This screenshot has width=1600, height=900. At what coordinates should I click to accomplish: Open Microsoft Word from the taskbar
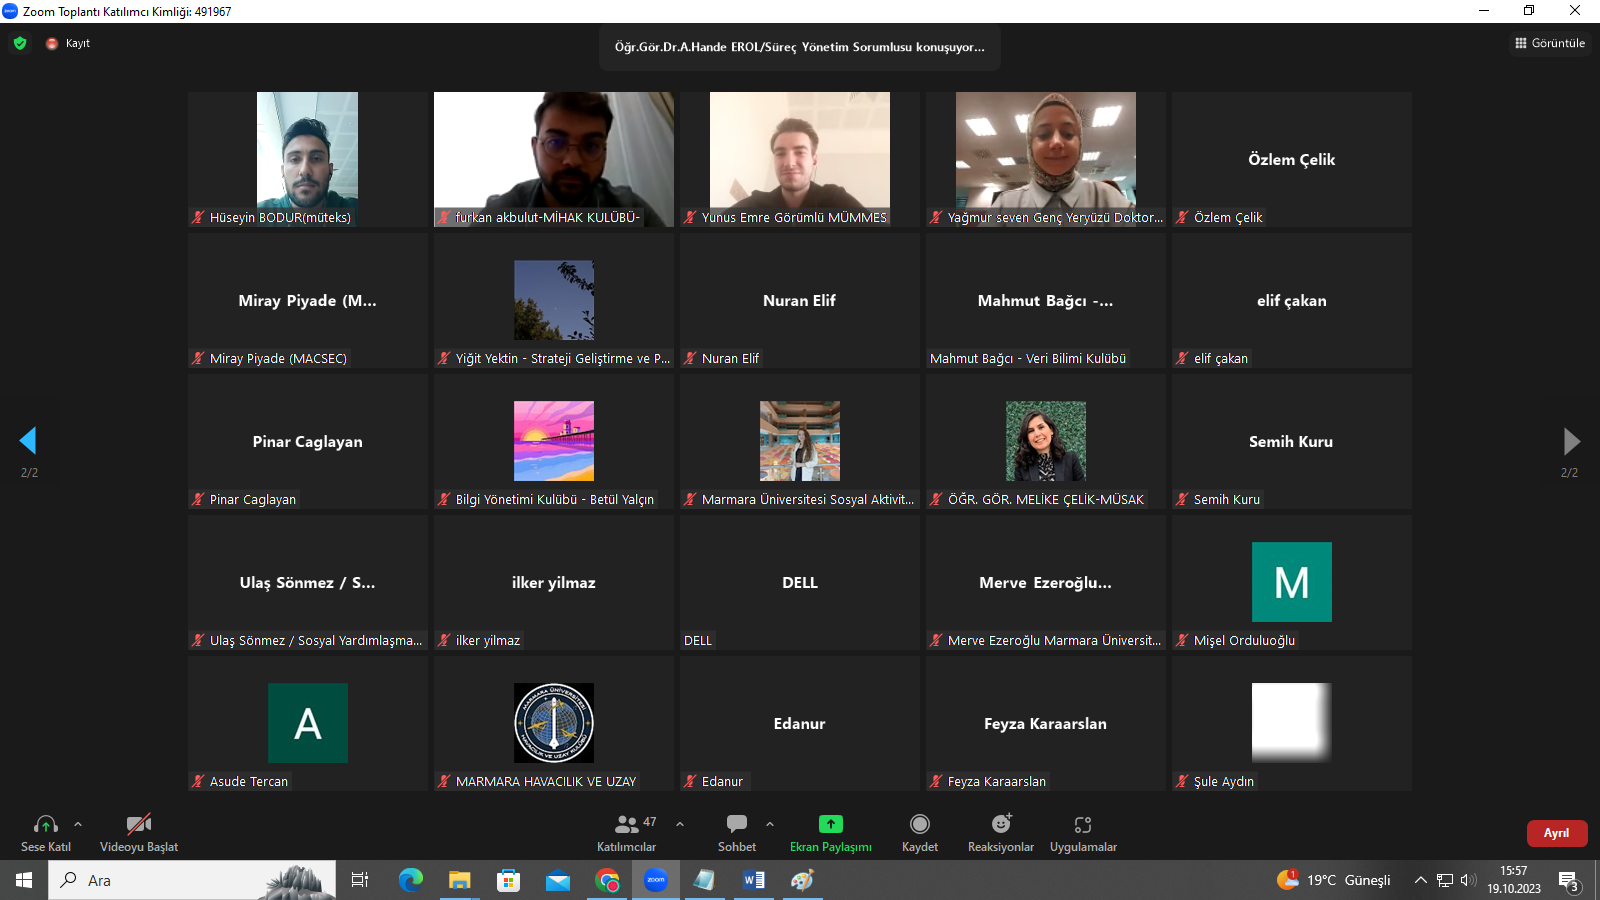click(754, 880)
